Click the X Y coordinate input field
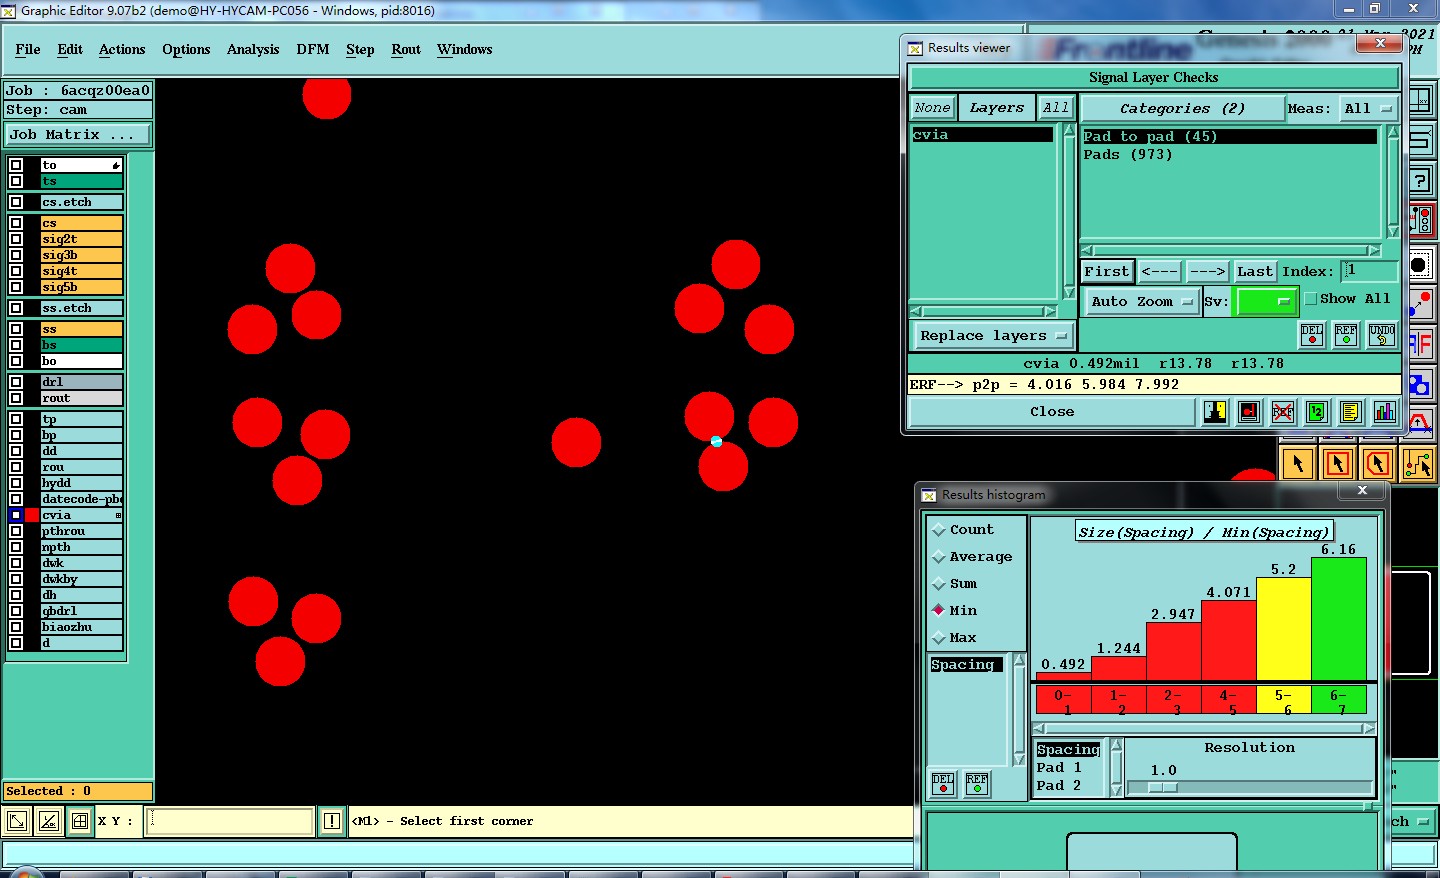Image resolution: width=1440 pixels, height=878 pixels. click(x=230, y=821)
